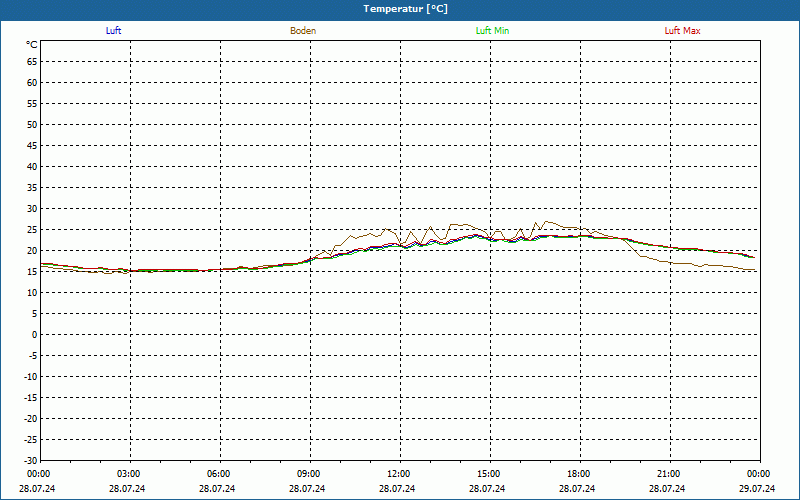Click the Temperatur [°C] chart title

pos(406,9)
